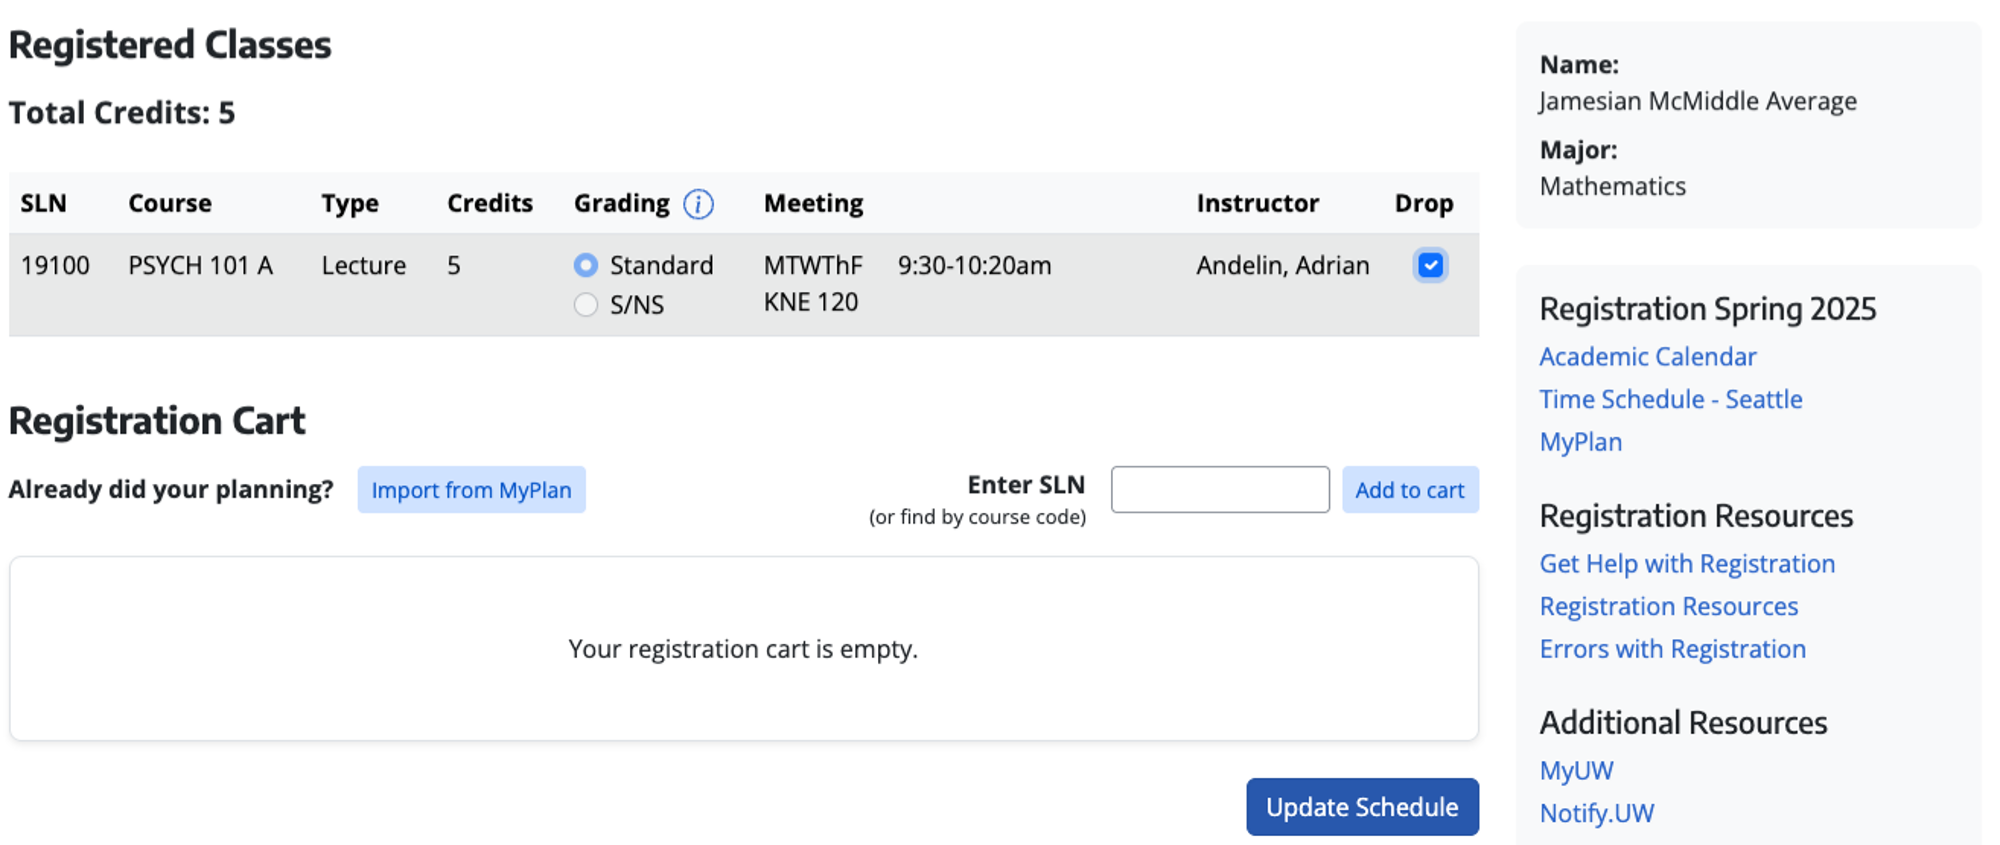Click instructor name Andelin, Adrian
This screenshot has width=2000, height=845.
[x=1282, y=265]
